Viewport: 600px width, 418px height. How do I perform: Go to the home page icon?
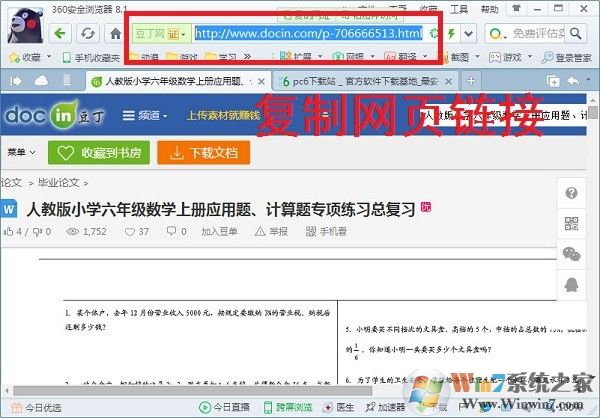tap(115, 34)
